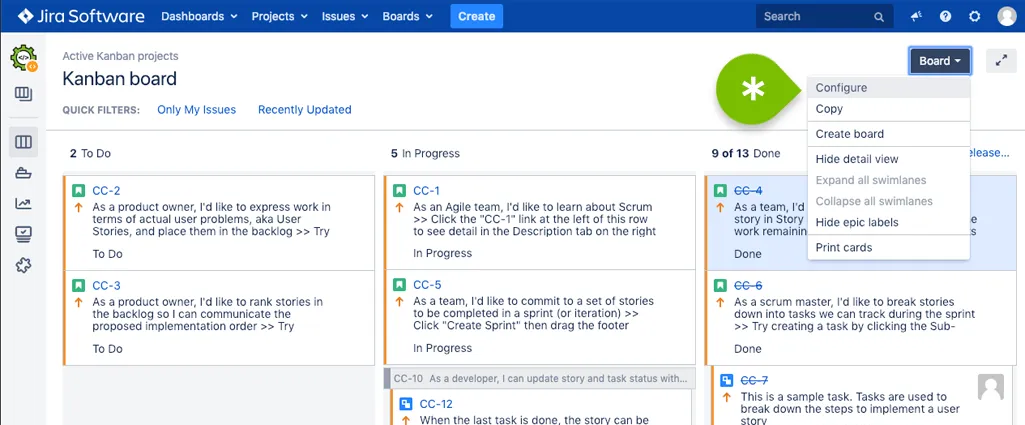Image resolution: width=1025 pixels, height=425 pixels.
Task: Choose Print cards menu item
Action: pos(888,247)
